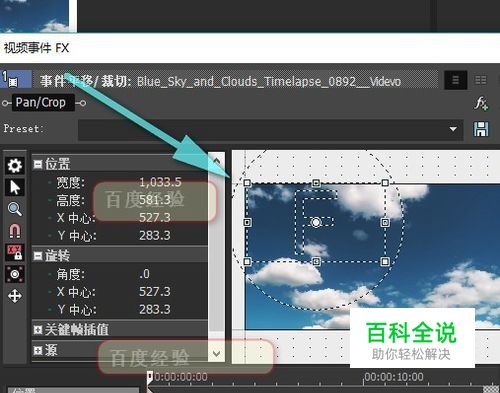500x393 pixels.
Task: Save preset with floppy disk icon
Action: pyautogui.click(x=481, y=129)
